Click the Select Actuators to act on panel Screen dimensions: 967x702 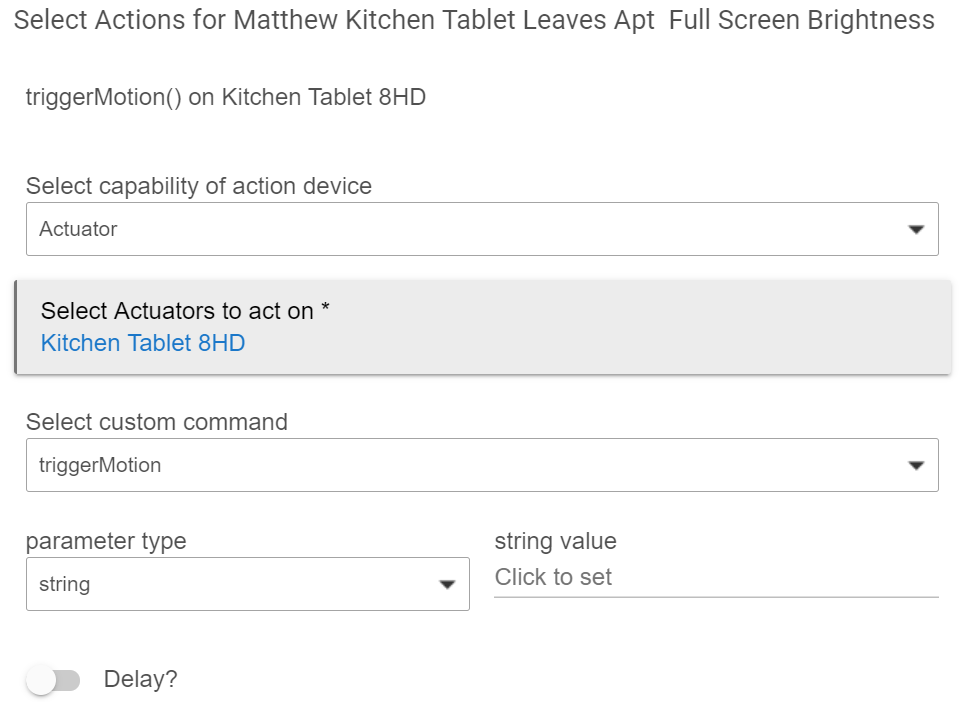(482, 327)
